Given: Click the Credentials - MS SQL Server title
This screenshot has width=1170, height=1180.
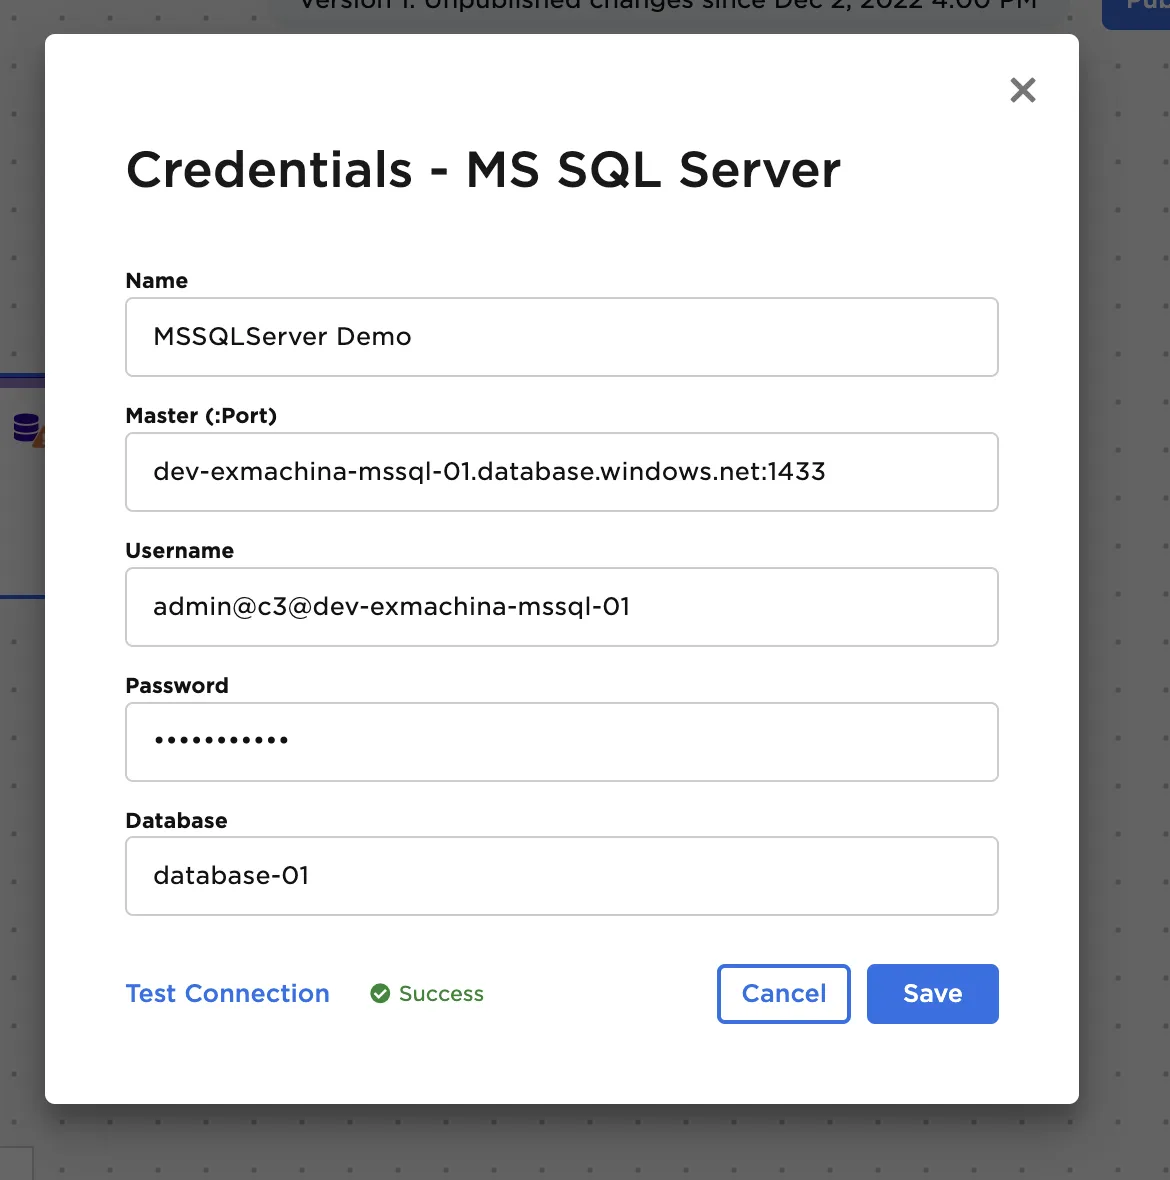Looking at the screenshot, I should 483,170.
